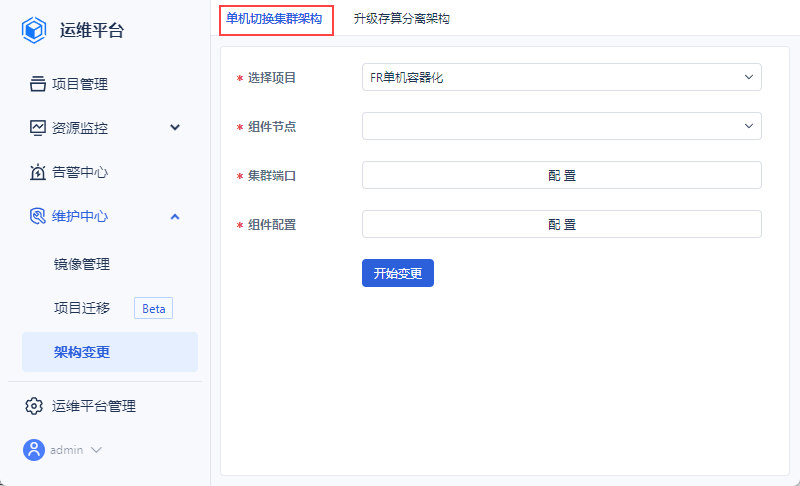Click the 开始变更 button
Image resolution: width=800 pixels, height=486 pixels.
point(397,273)
